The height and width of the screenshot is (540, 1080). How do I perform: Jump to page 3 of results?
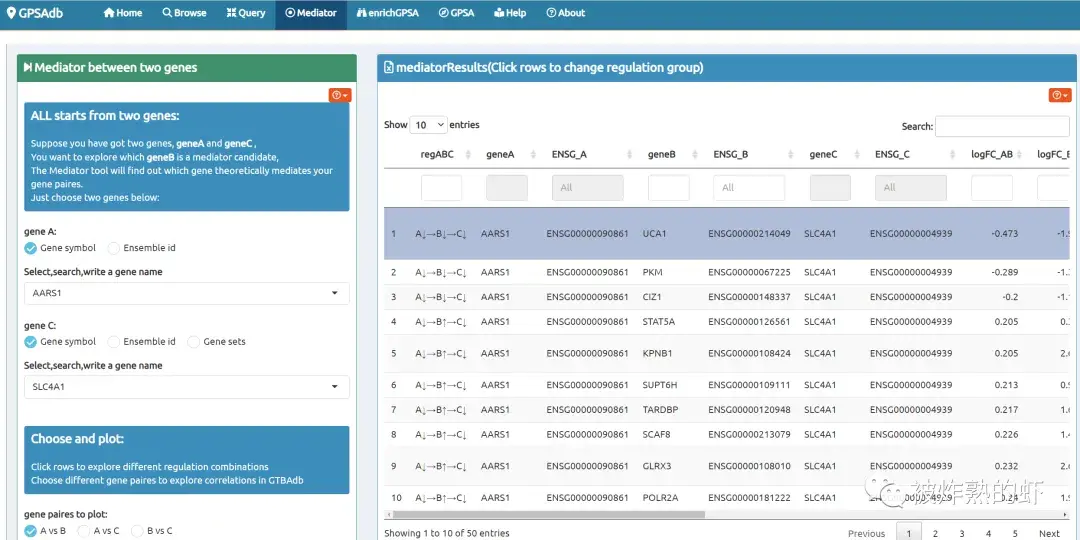coord(962,533)
